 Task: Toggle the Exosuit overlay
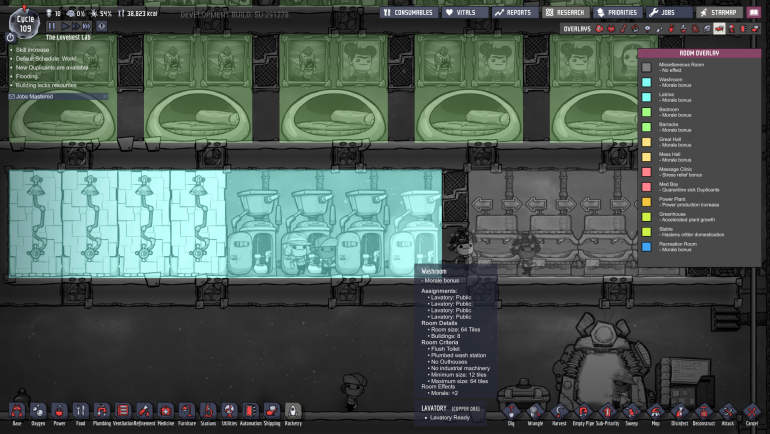(x=732, y=29)
